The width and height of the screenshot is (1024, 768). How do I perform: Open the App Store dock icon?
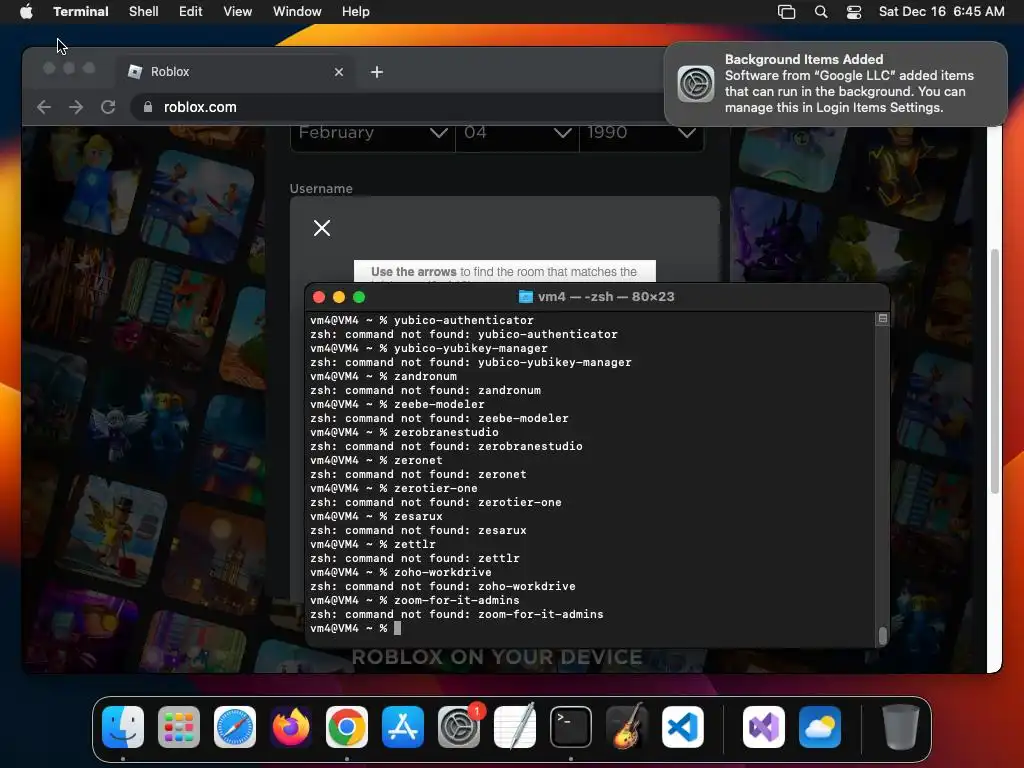point(403,727)
